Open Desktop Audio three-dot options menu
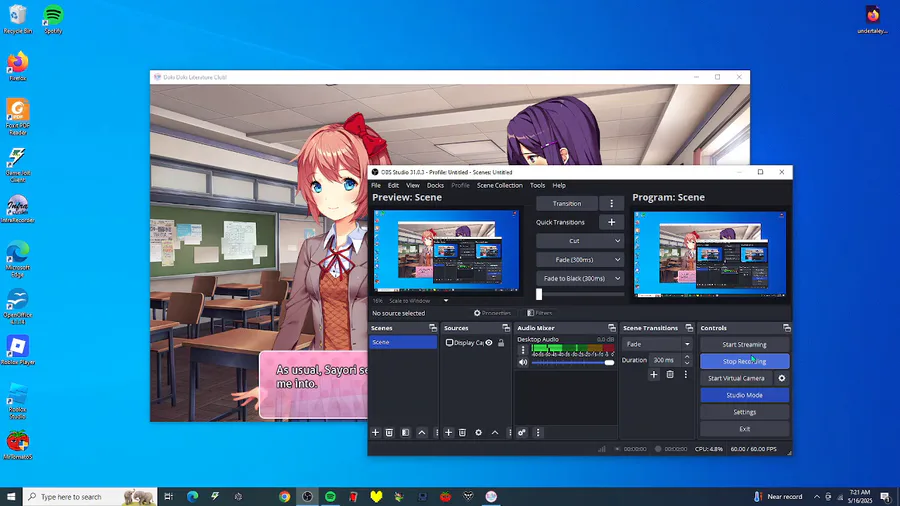This screenshot has width=900, height=506. [522, 349]
